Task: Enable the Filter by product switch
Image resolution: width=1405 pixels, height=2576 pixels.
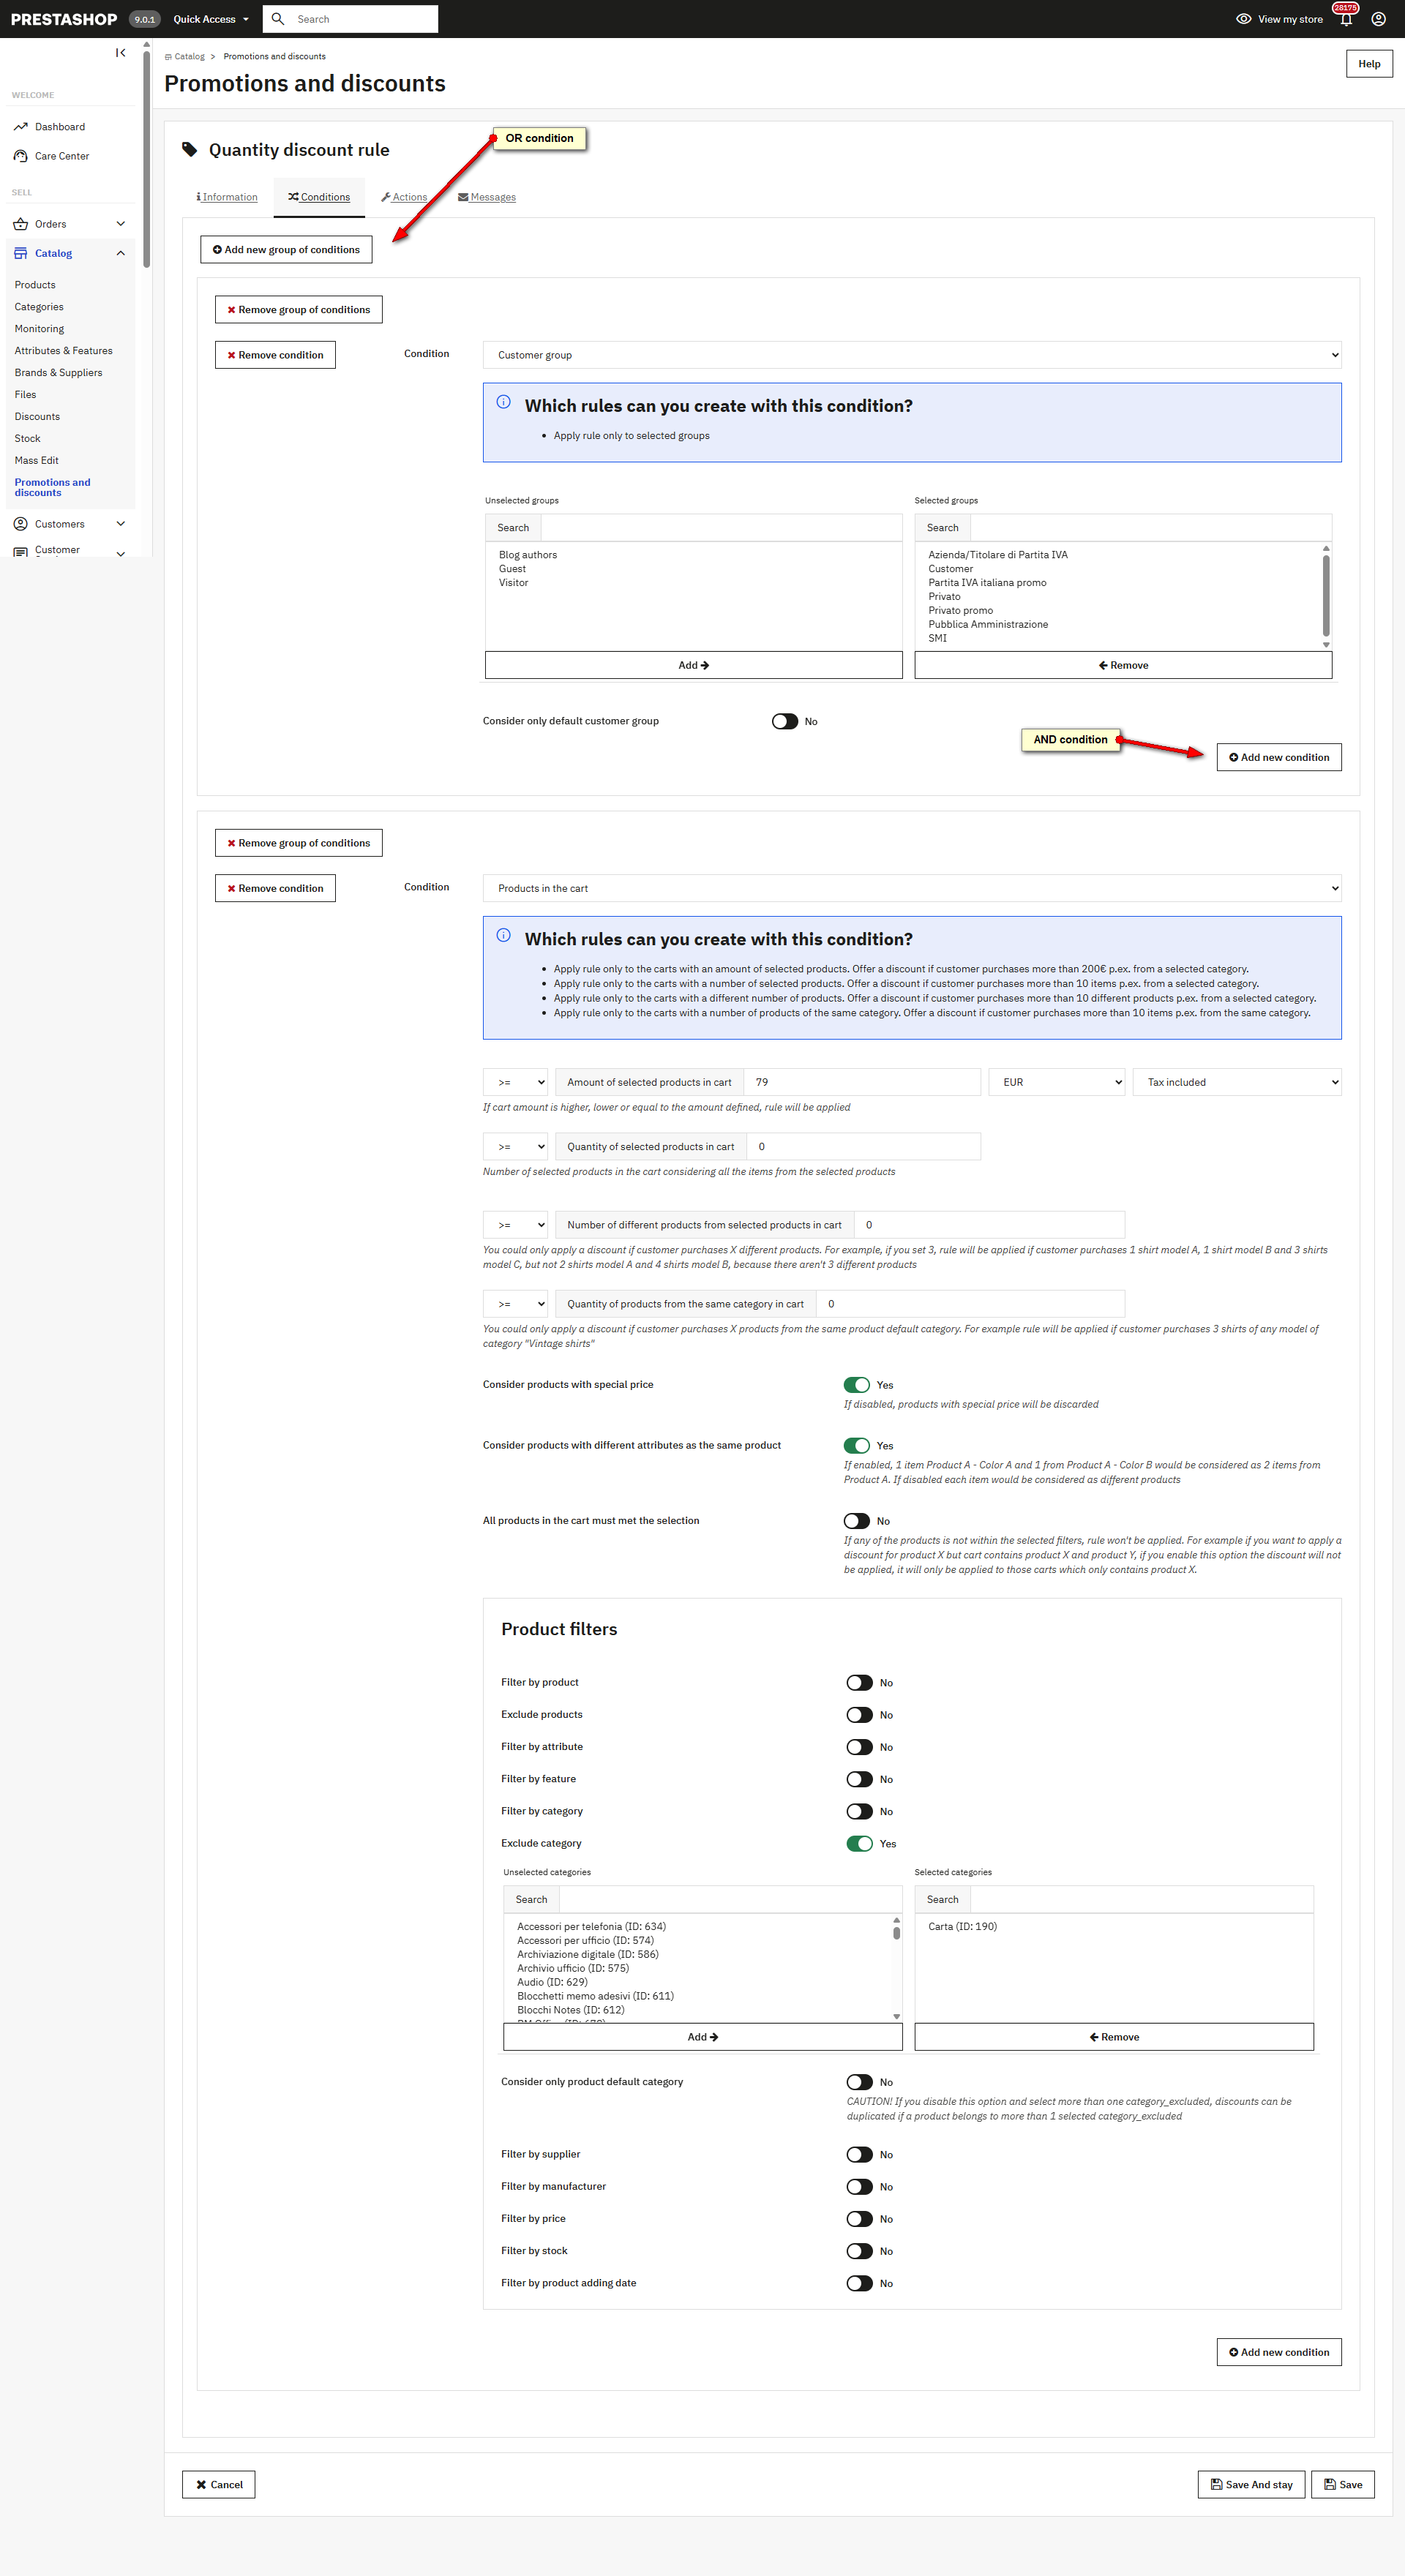Action: tap(859, 1683)
